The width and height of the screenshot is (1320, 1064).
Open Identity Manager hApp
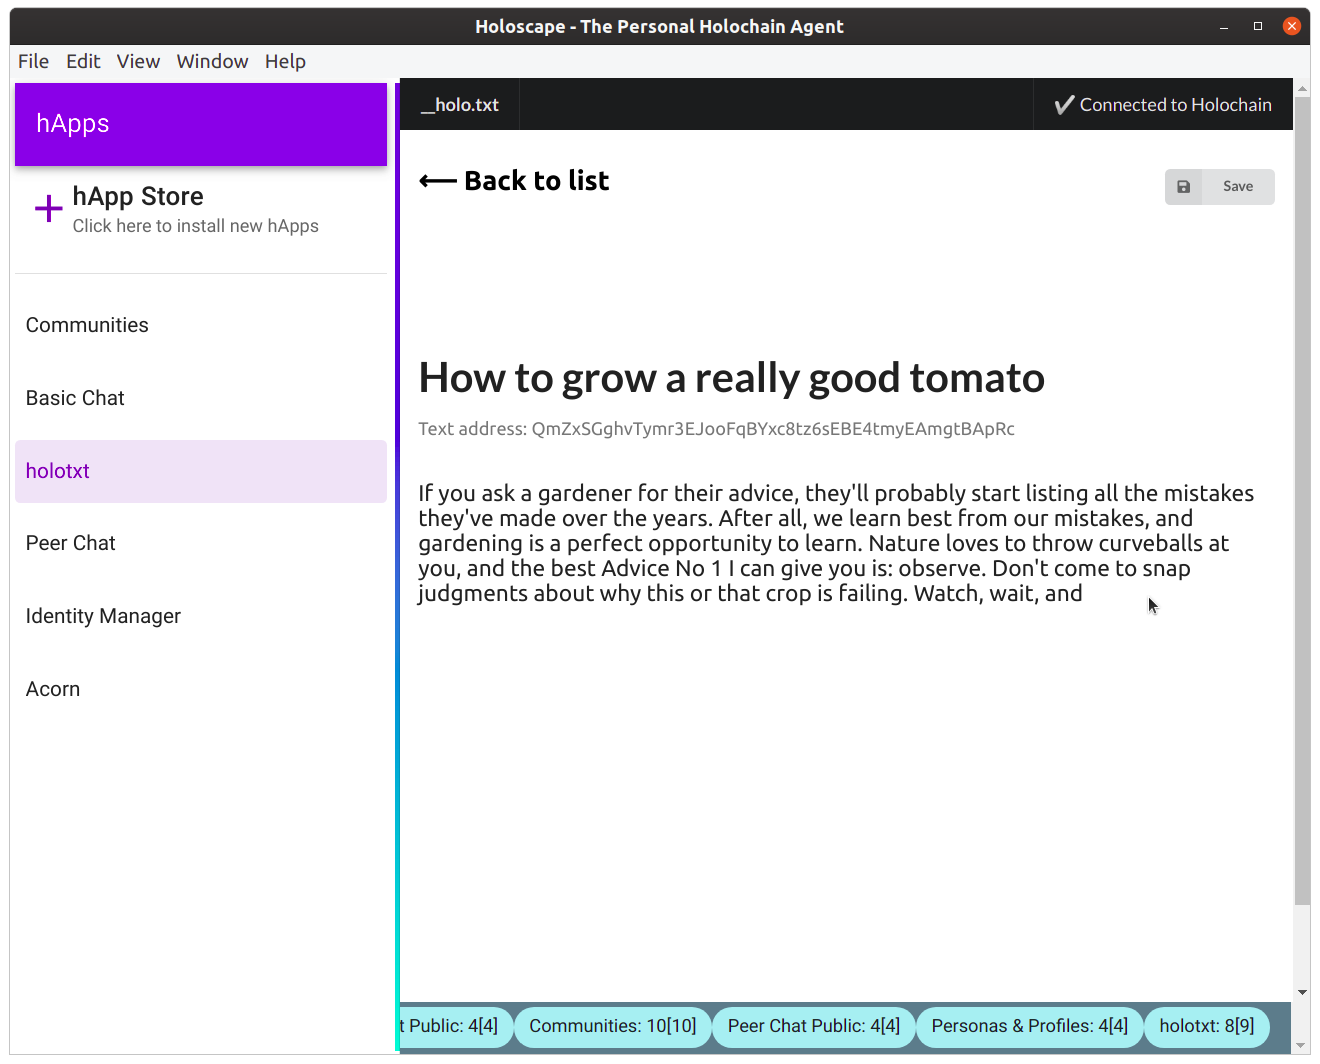201,616
